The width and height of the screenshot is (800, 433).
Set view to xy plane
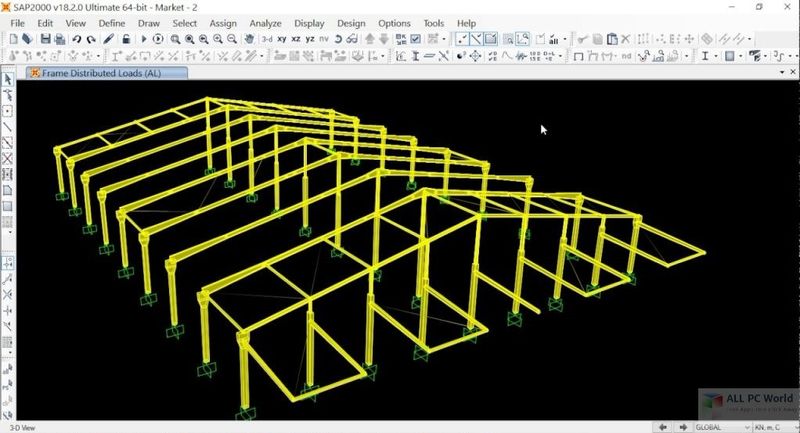click(284, 39)
